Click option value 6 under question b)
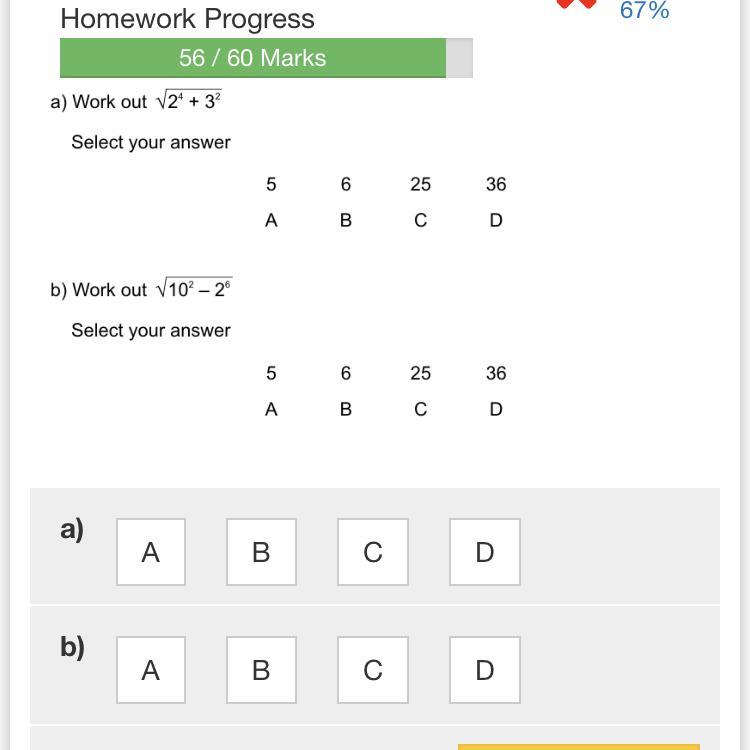This screenshot has width=750, height=750. tap(346, 373)
